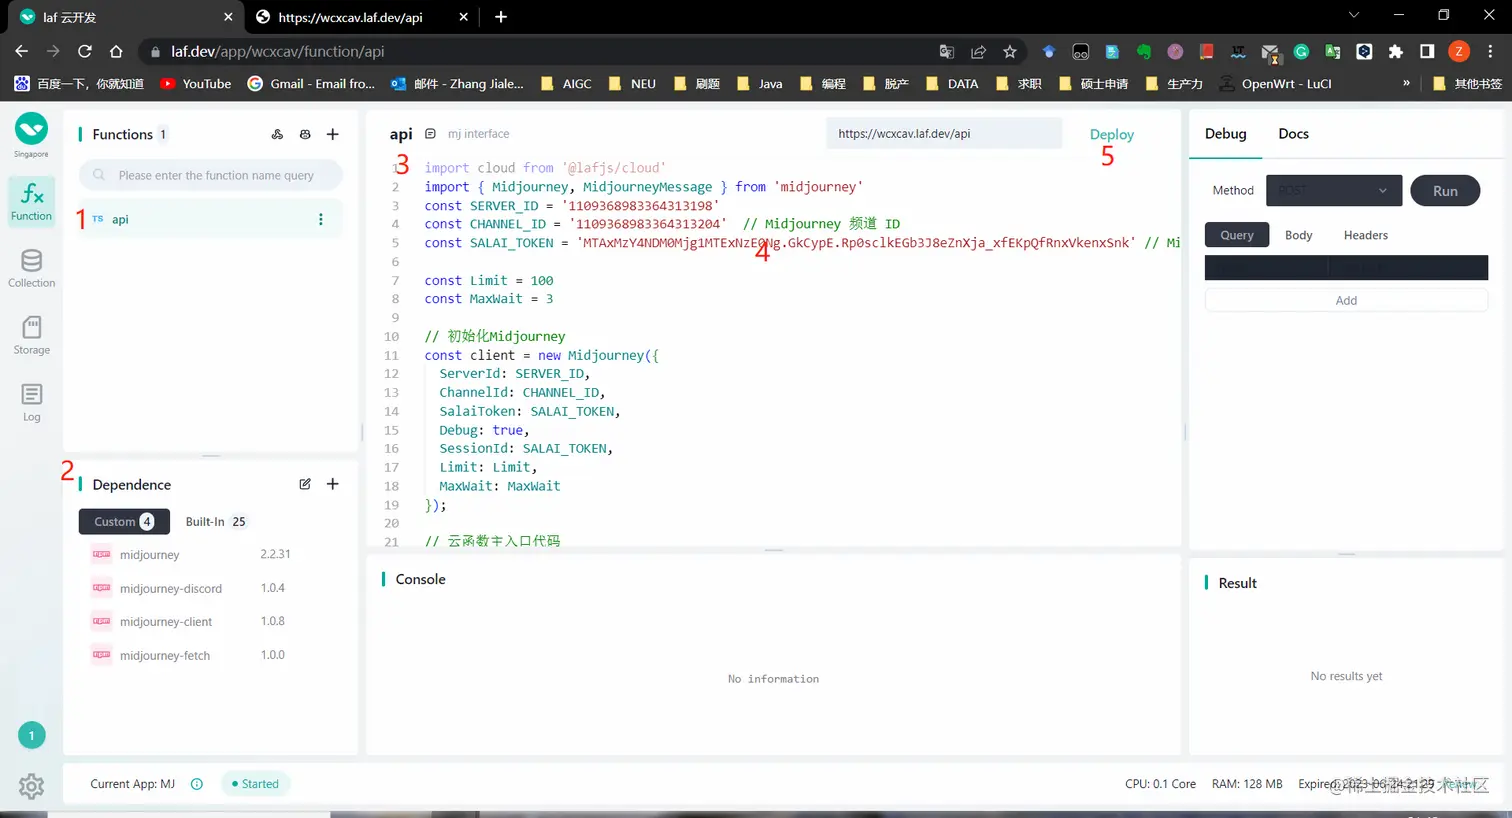Open the browser profile avatar Z

click(1459, 51)
